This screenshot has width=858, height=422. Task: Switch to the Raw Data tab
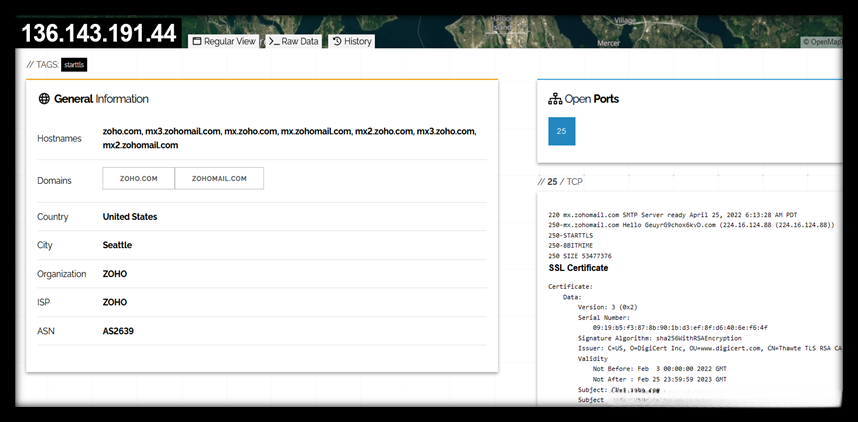point(294,41)
